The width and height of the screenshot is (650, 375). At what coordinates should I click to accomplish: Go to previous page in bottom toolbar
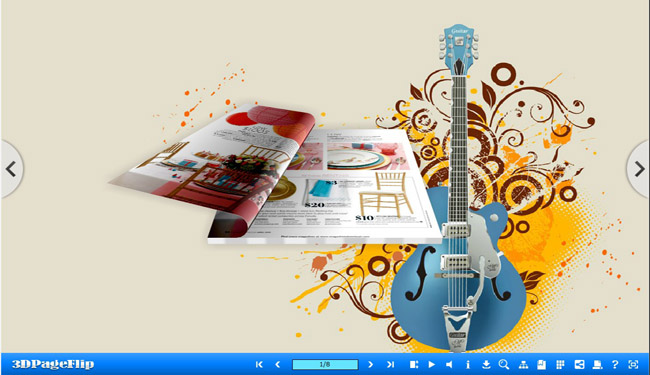(278, 364)
